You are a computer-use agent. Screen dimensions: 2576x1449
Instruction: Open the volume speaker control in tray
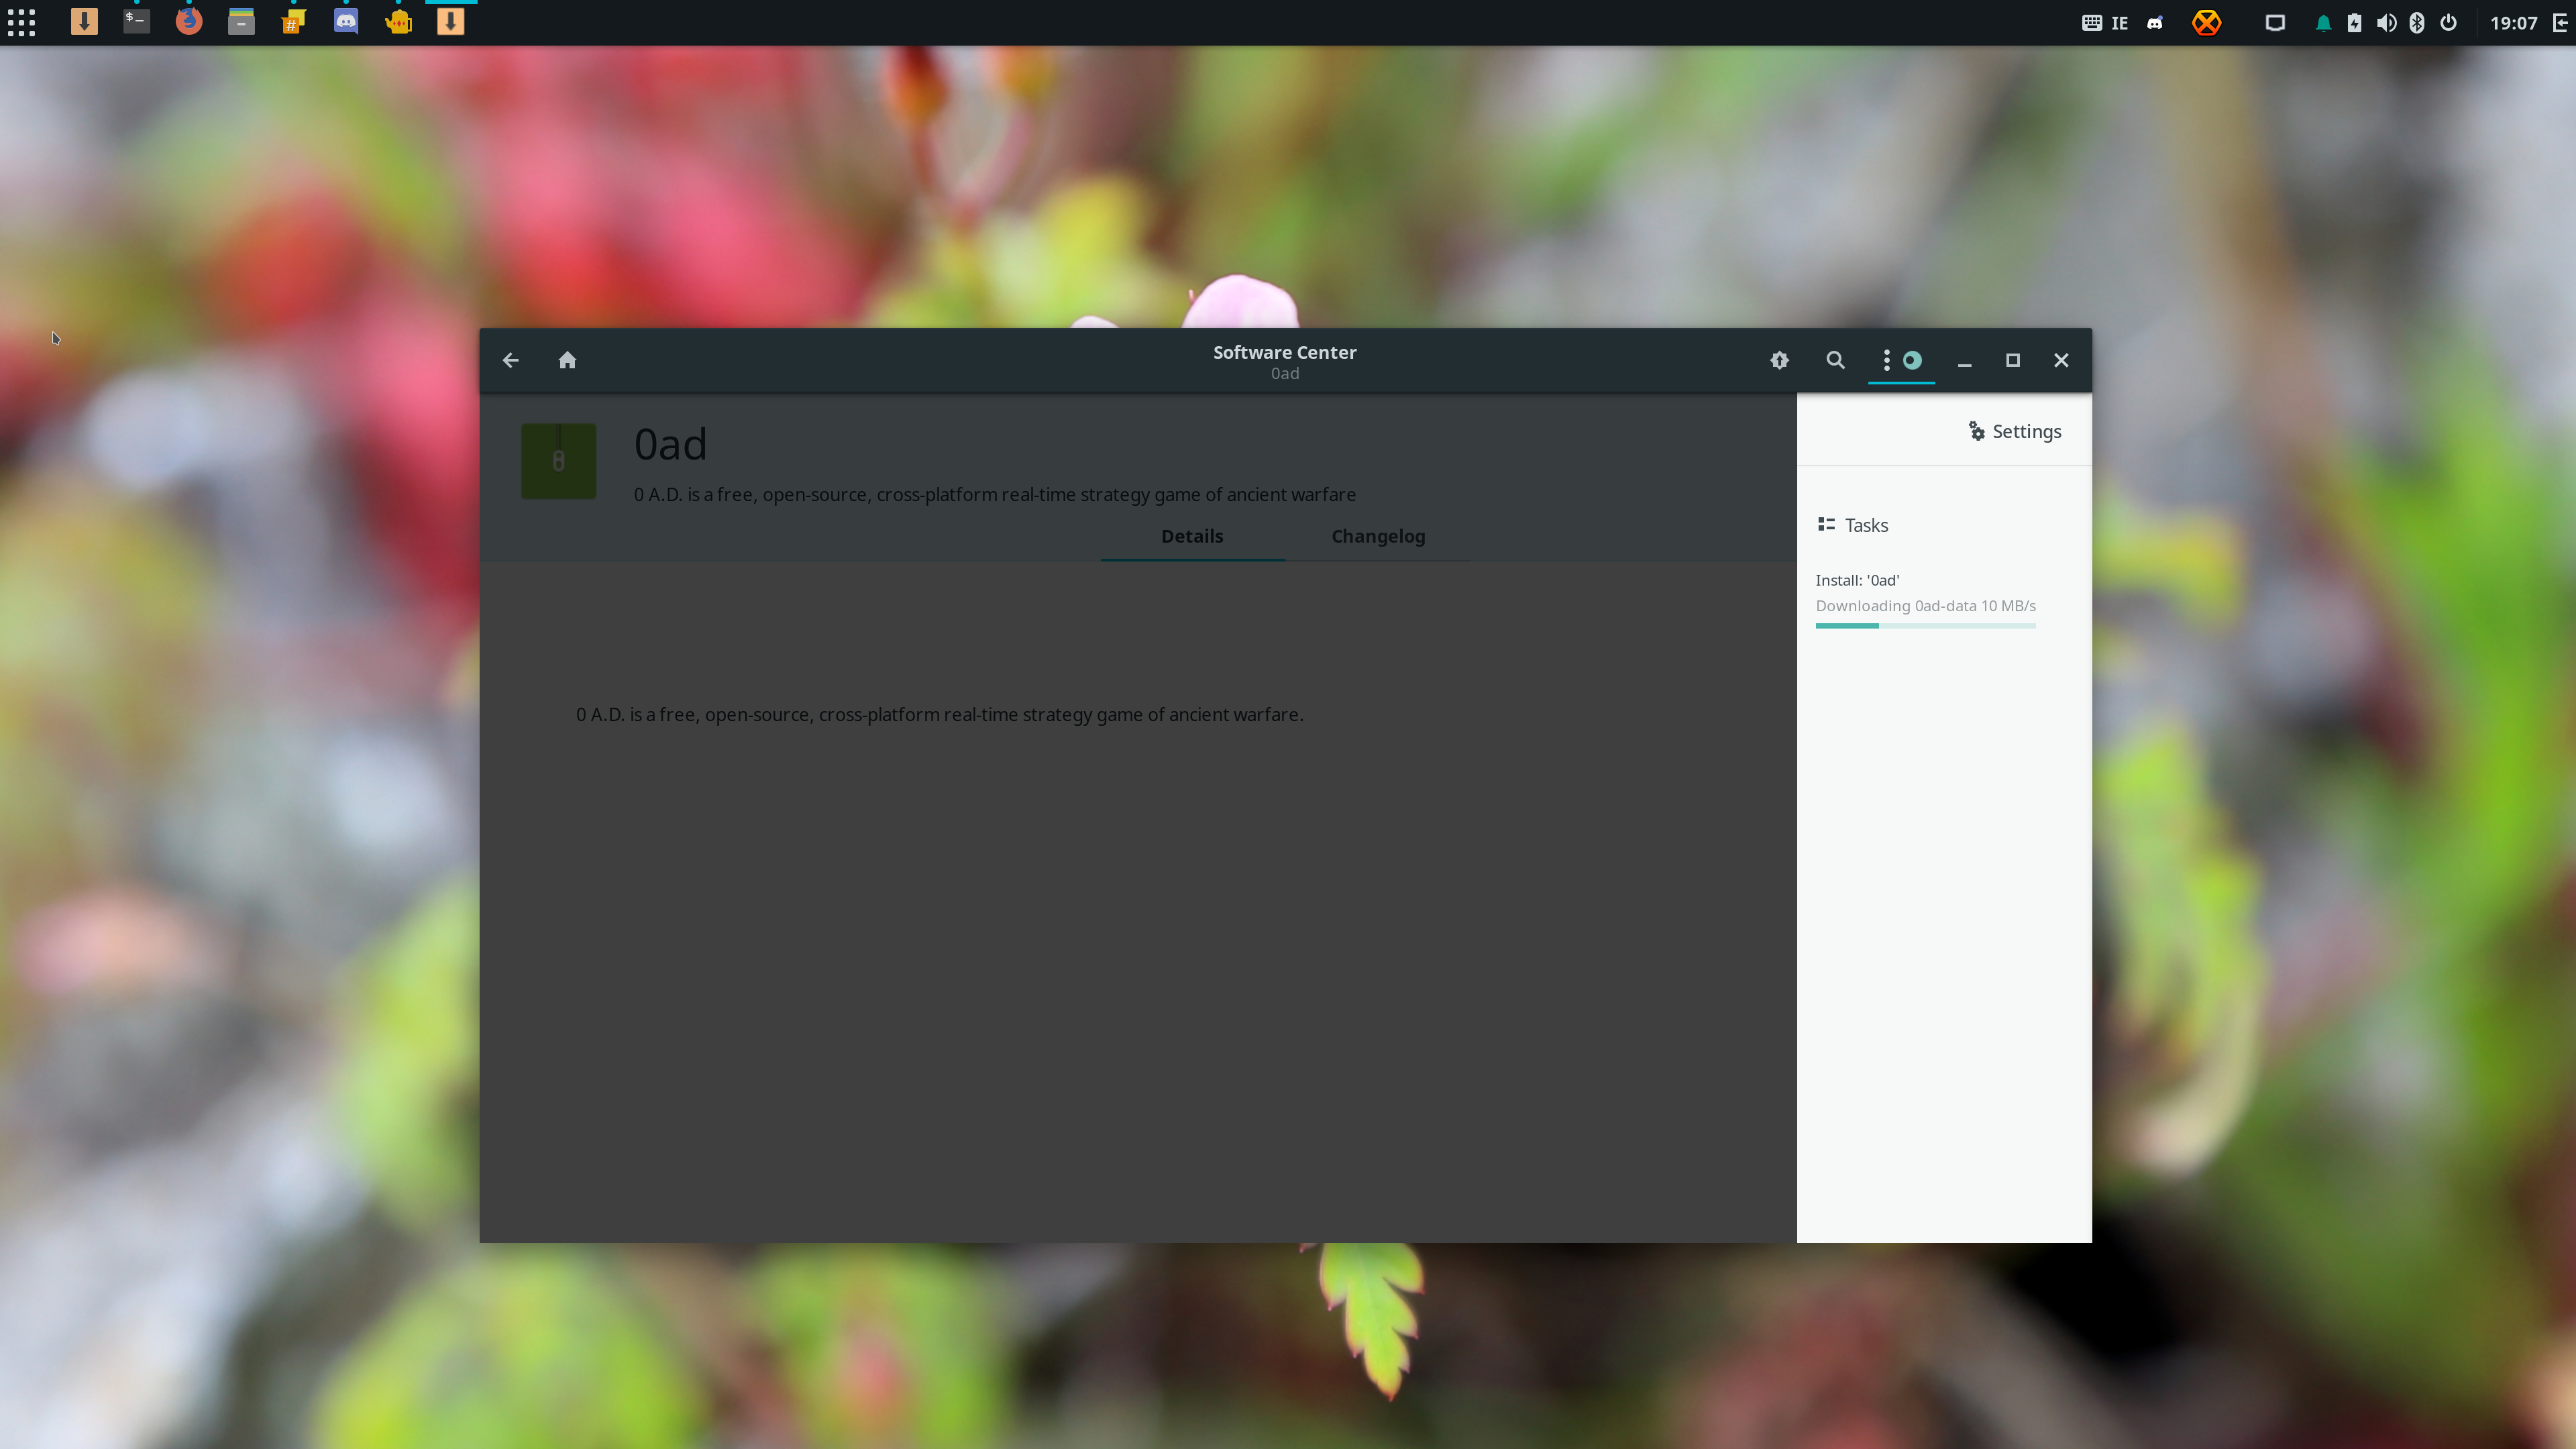tap(2386, 22)
